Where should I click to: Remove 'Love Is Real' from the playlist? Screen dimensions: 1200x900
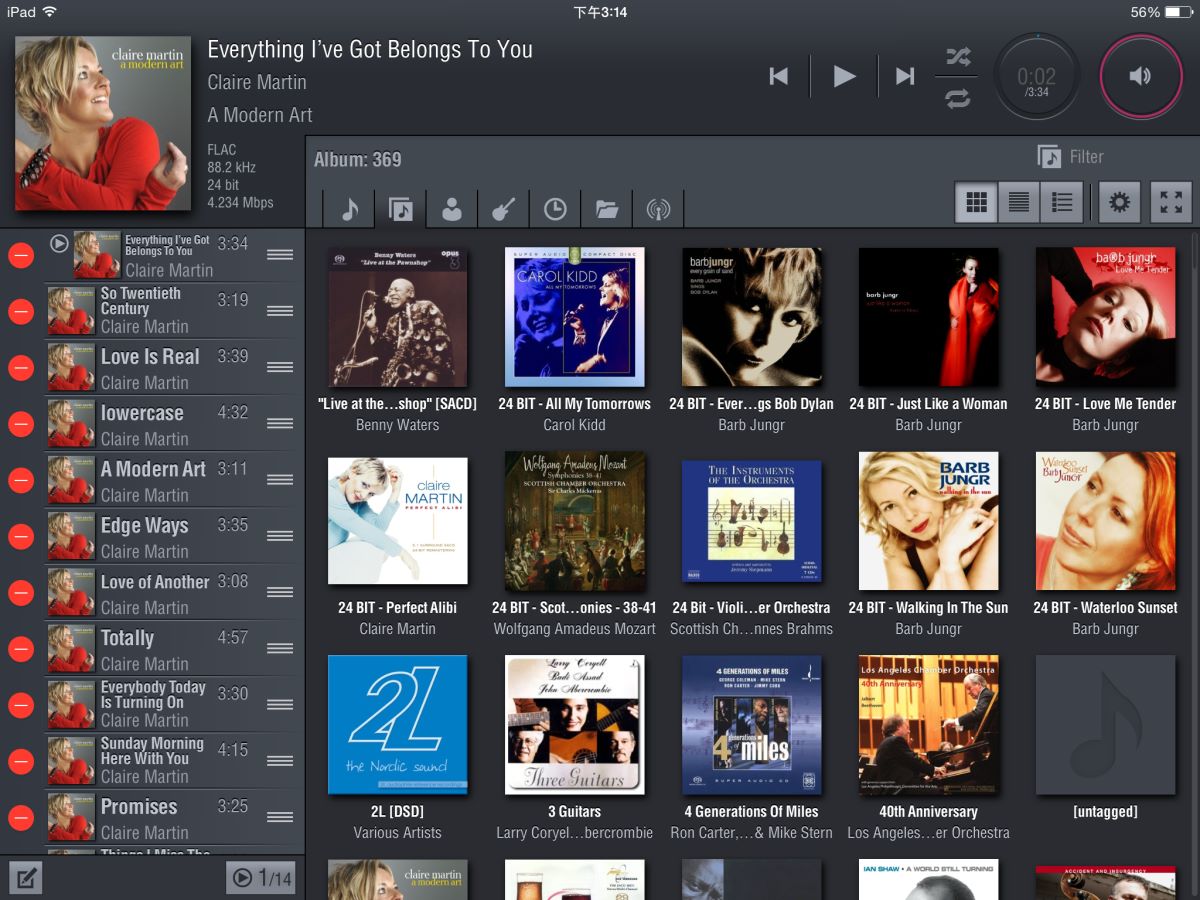20,368
